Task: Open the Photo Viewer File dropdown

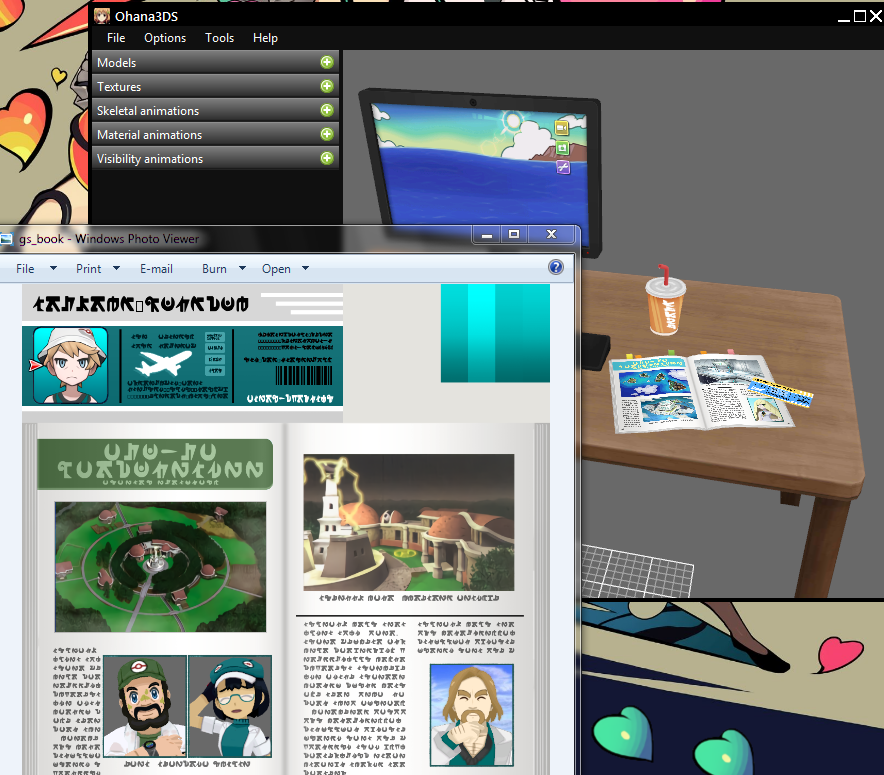Action: pyautogui.click(x=35, y=269)
